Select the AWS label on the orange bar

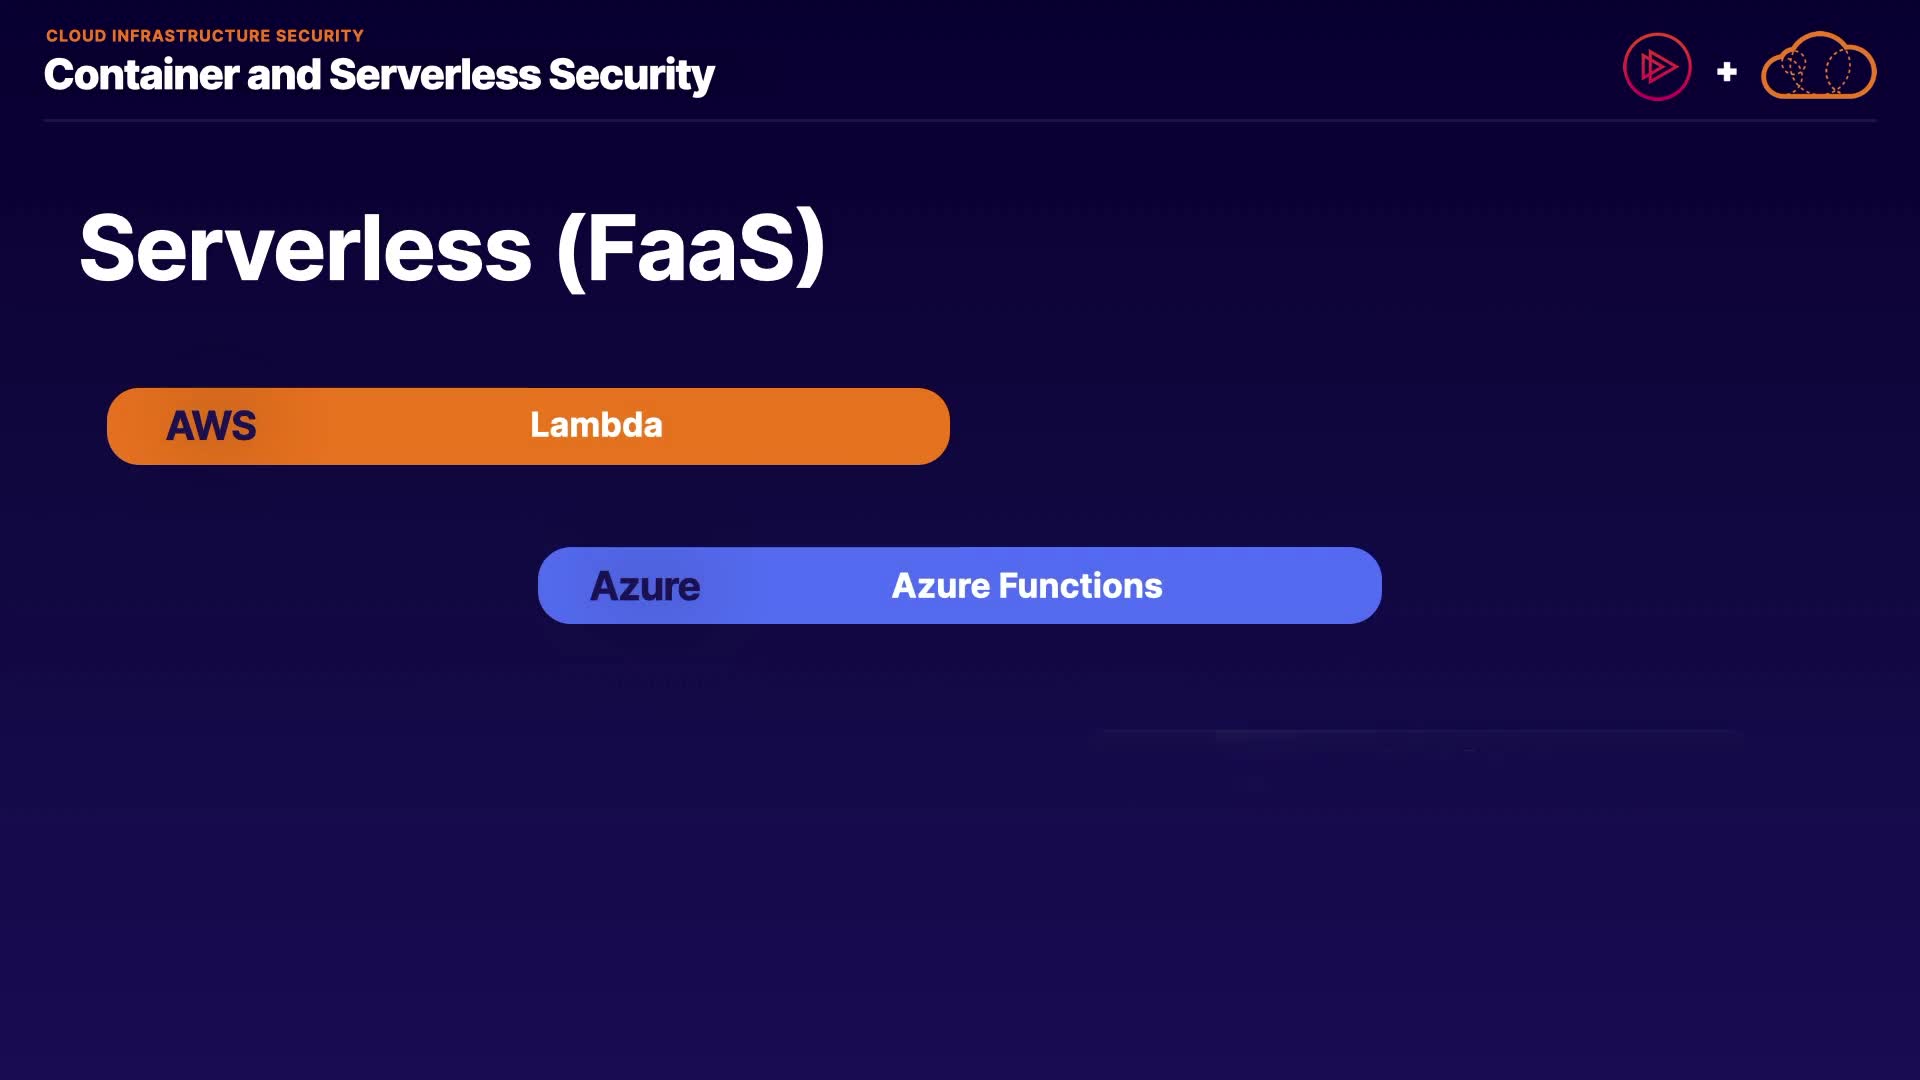(x=211, y=426)
